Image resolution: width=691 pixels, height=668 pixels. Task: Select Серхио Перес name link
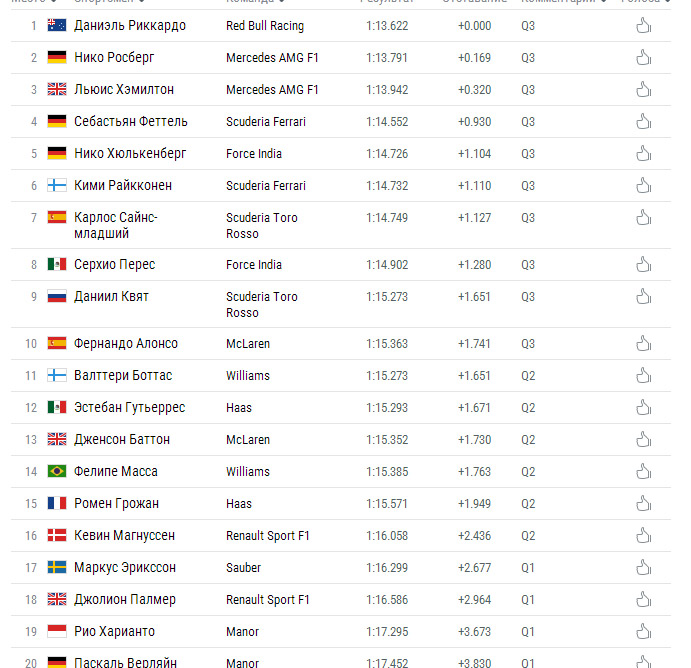(115, 264)
